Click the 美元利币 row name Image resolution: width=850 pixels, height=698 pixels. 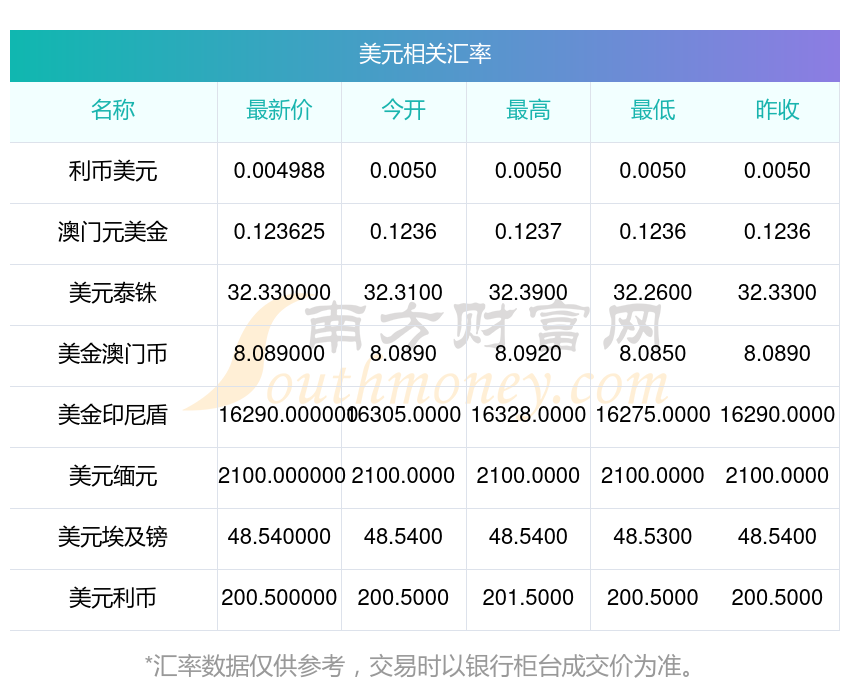click(x=113, y=598)
